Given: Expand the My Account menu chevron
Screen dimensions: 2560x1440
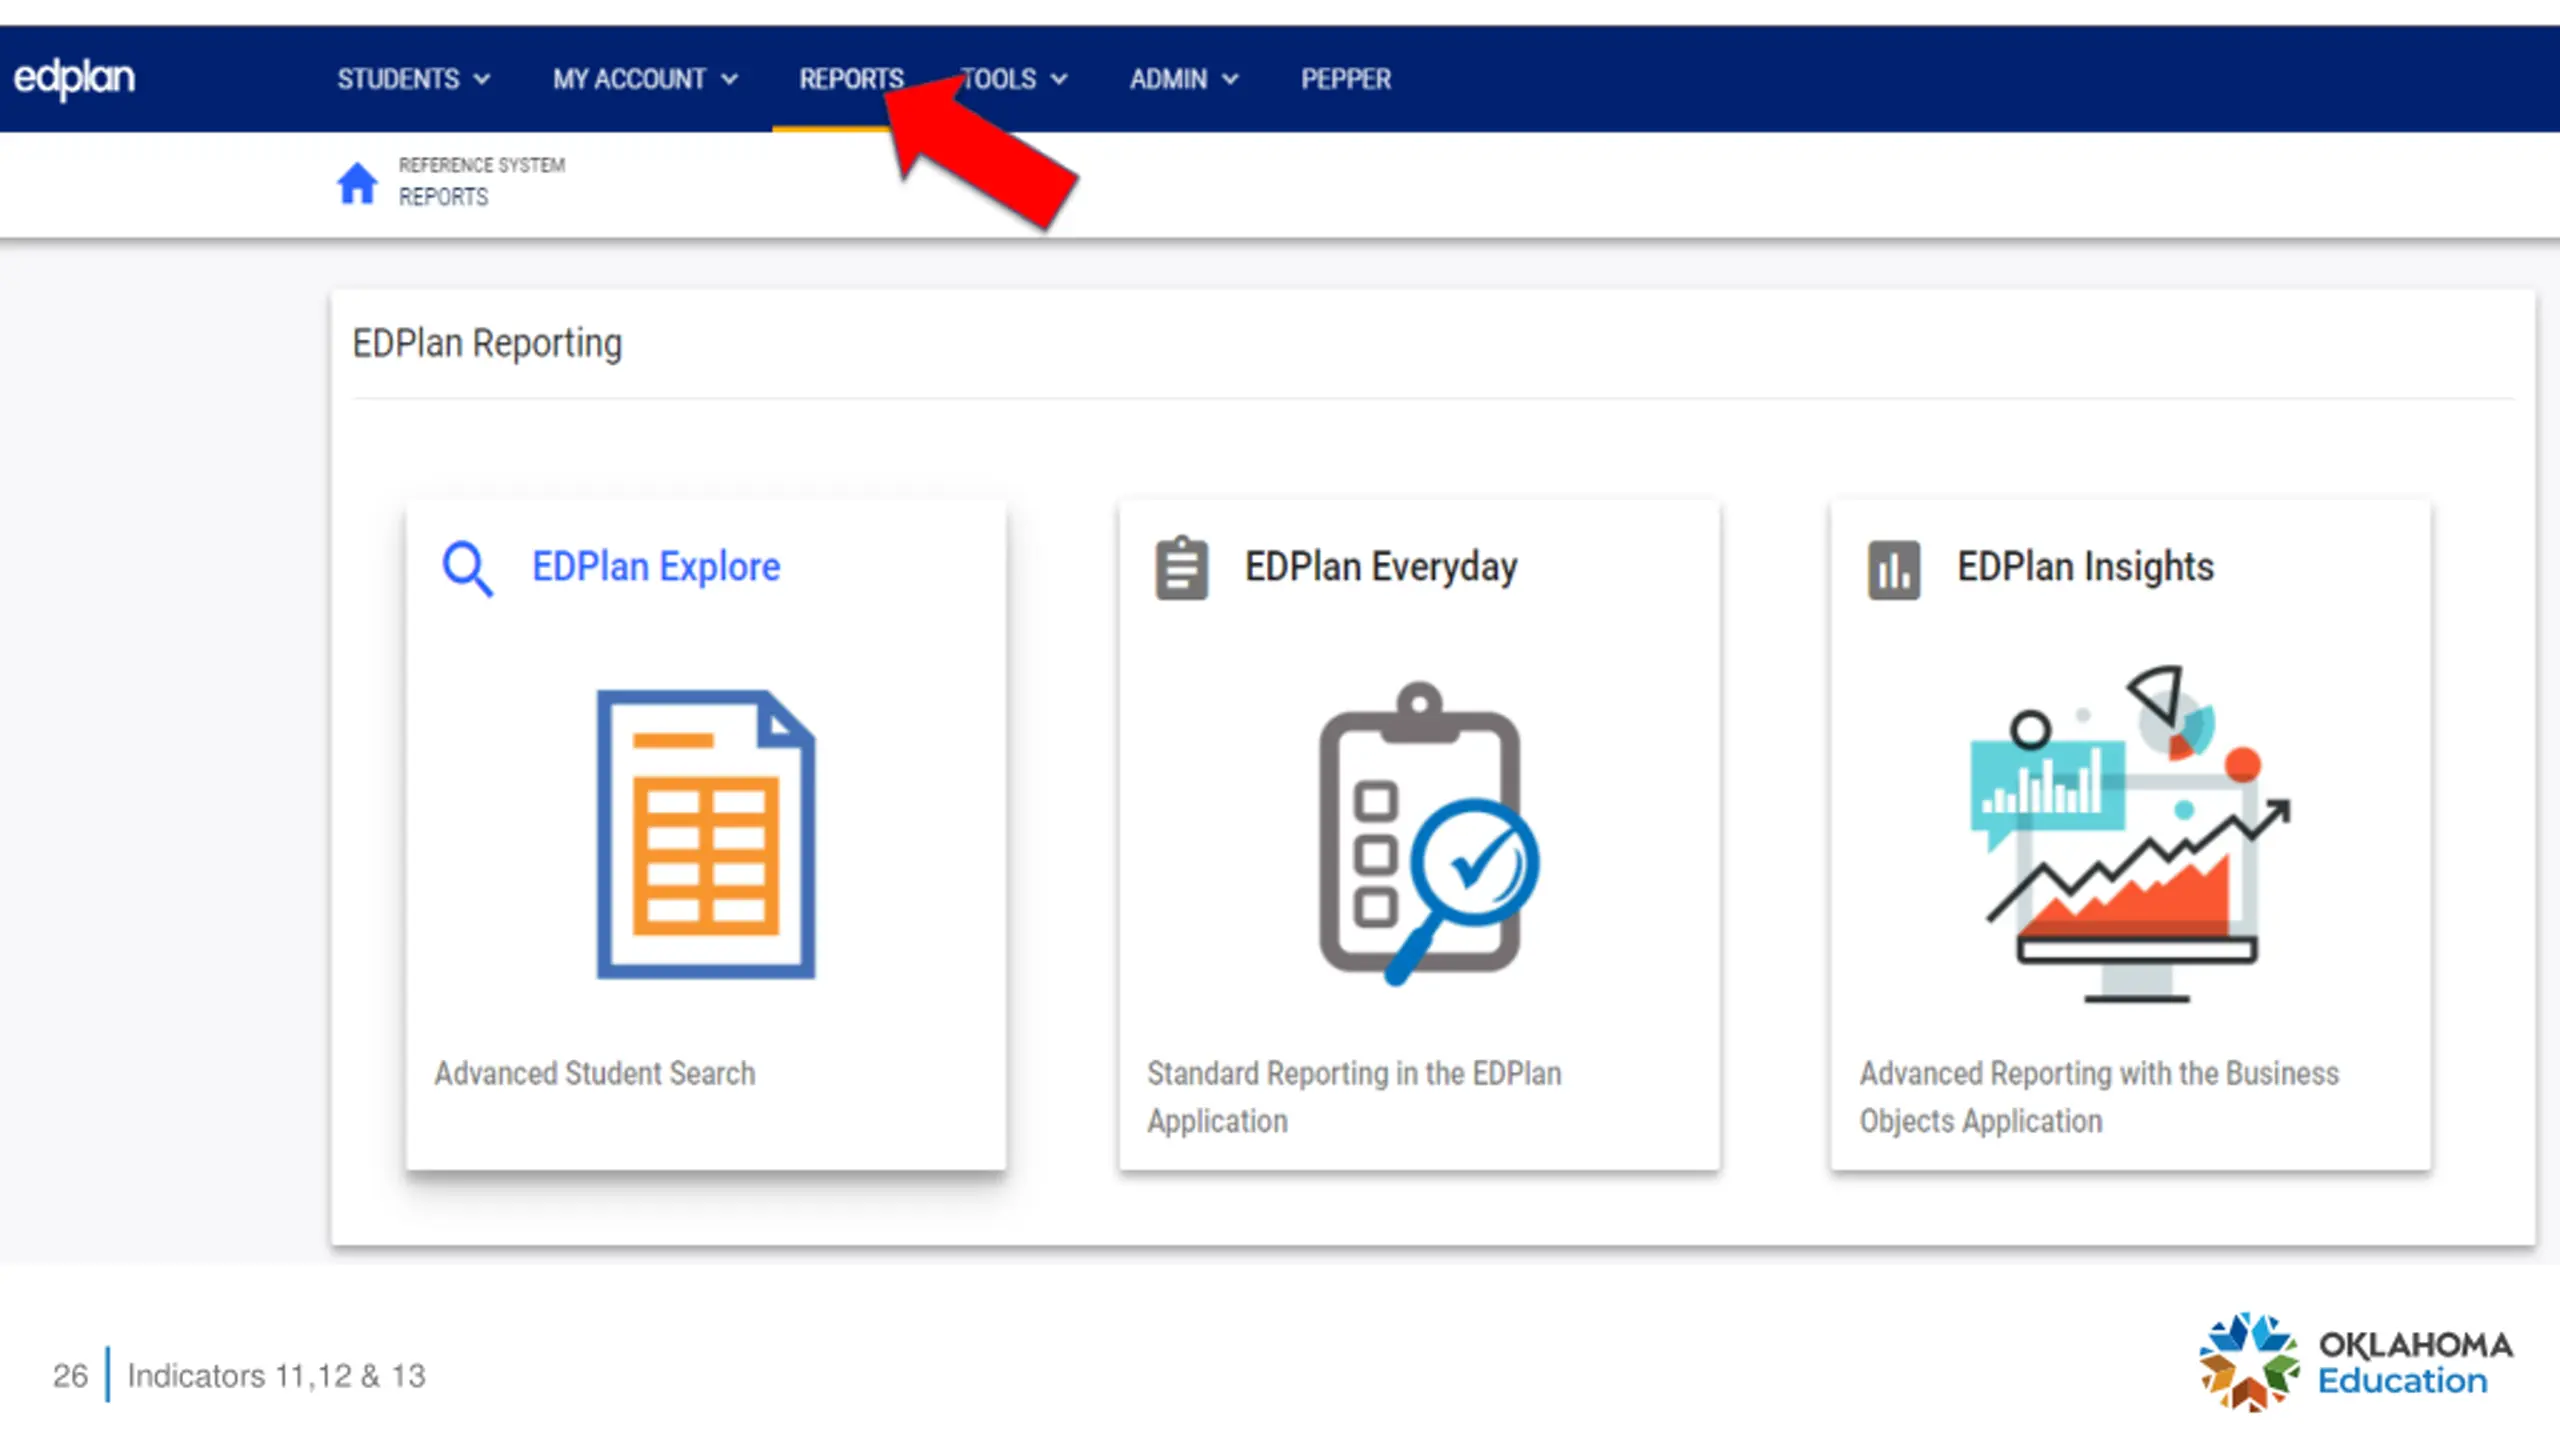Looking at the screenshot, I should 729,79.
